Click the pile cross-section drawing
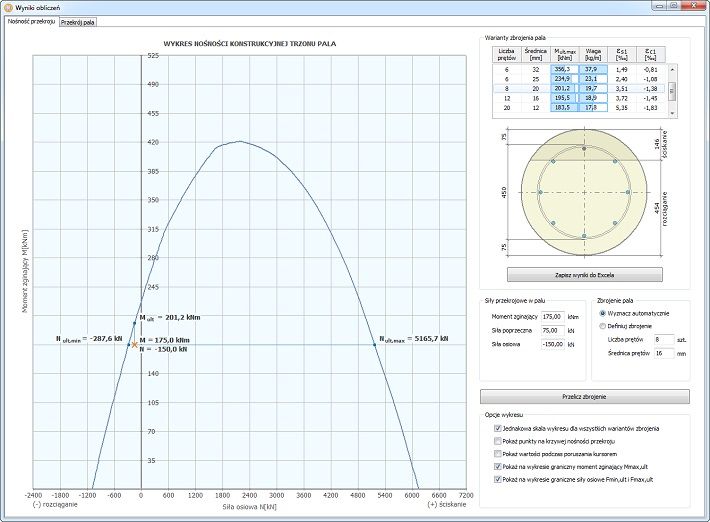 [x=584, y=192]
